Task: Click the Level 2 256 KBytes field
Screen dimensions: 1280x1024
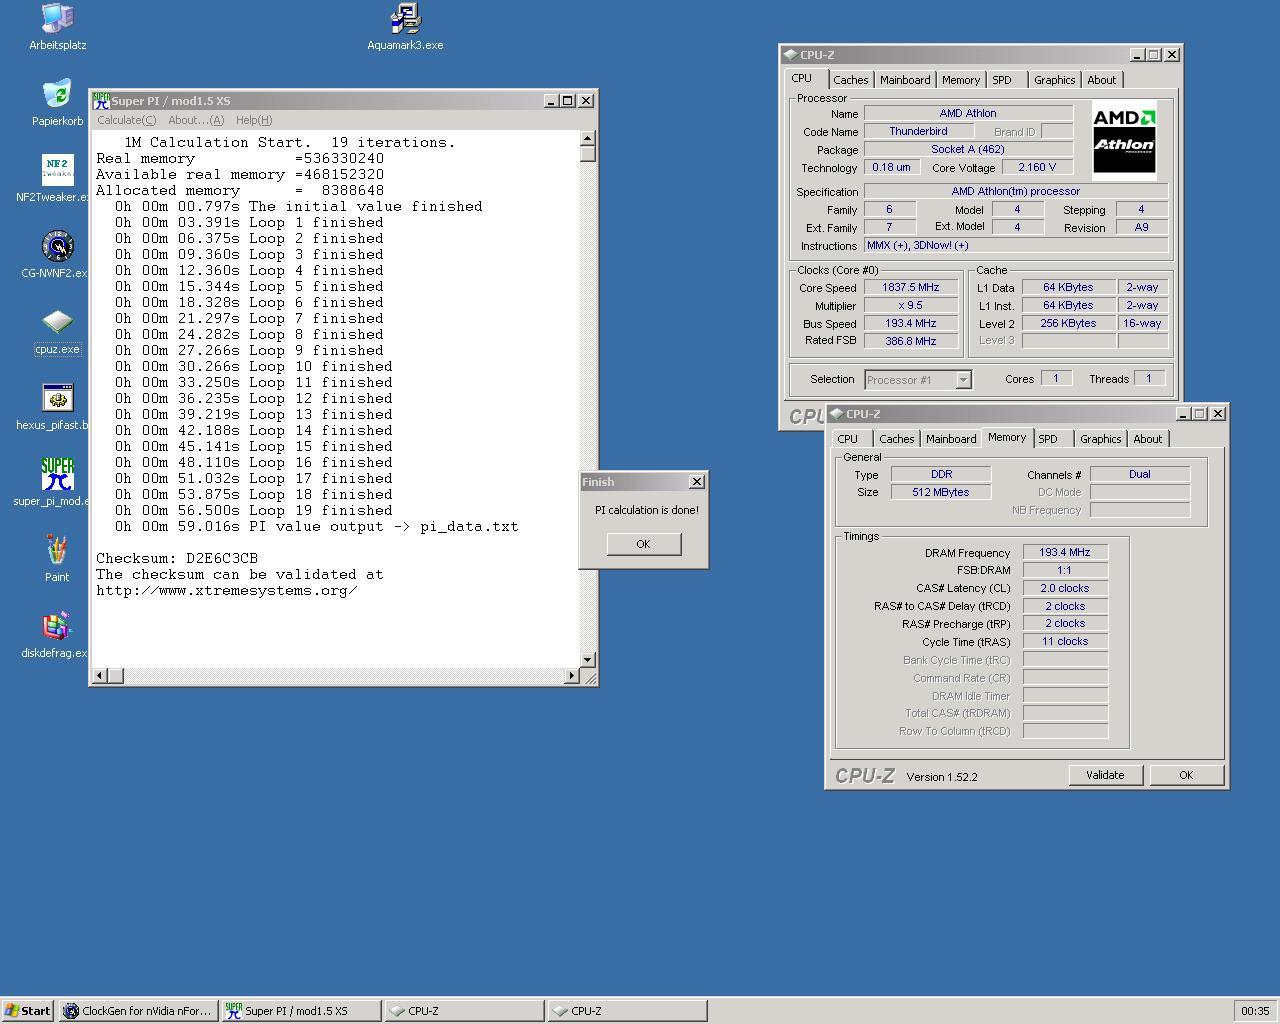Action: (x=1068, y=324)
